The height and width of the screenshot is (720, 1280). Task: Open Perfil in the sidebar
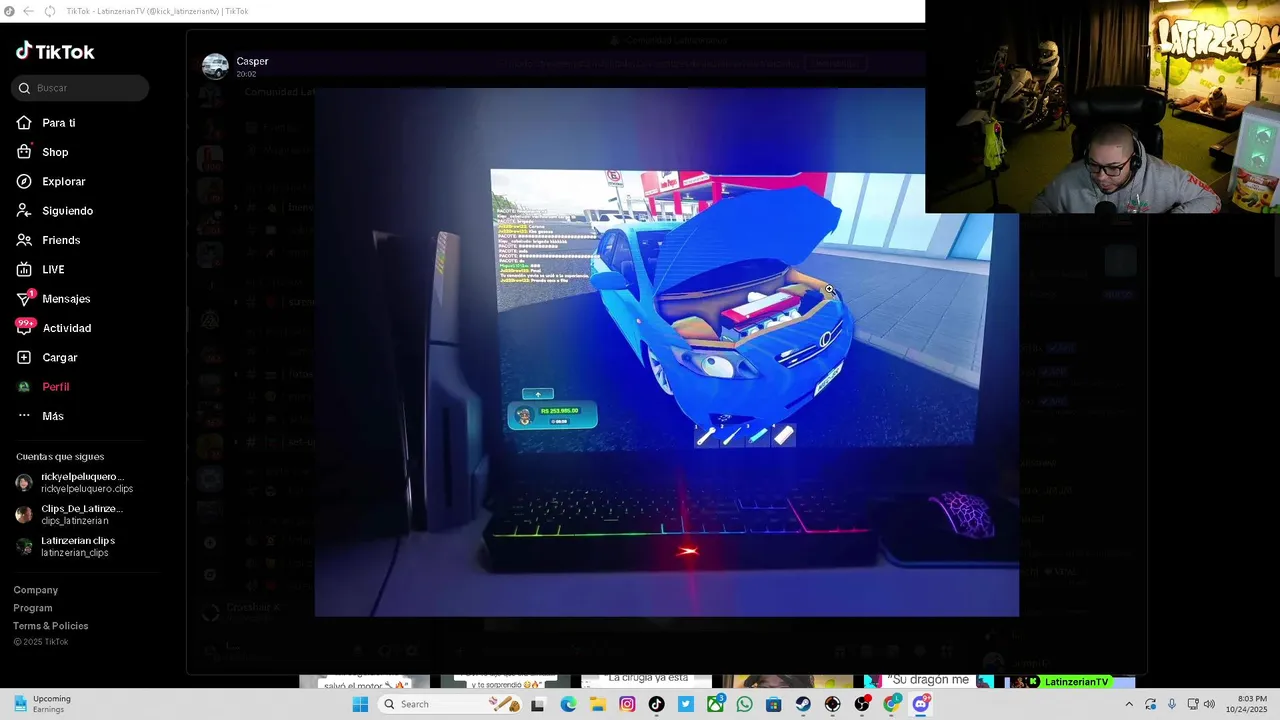(56, 387)
